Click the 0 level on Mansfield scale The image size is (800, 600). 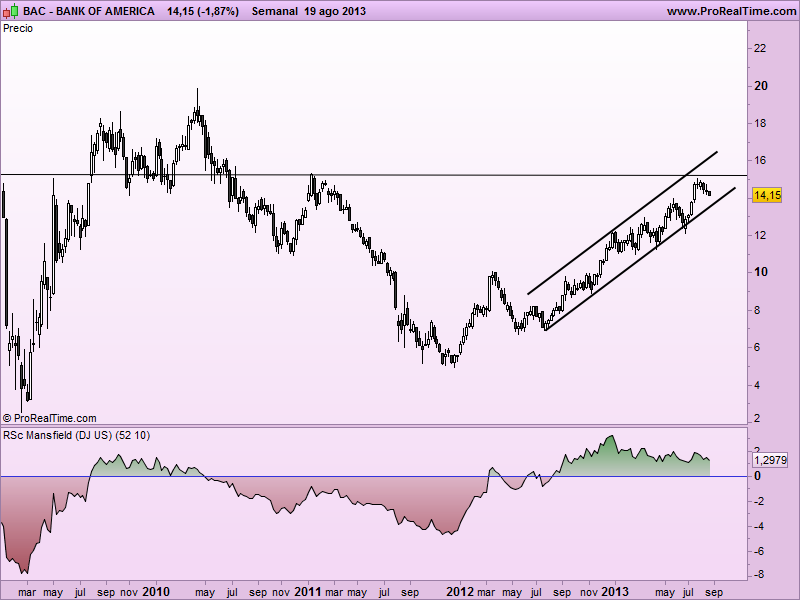(757, 476)
